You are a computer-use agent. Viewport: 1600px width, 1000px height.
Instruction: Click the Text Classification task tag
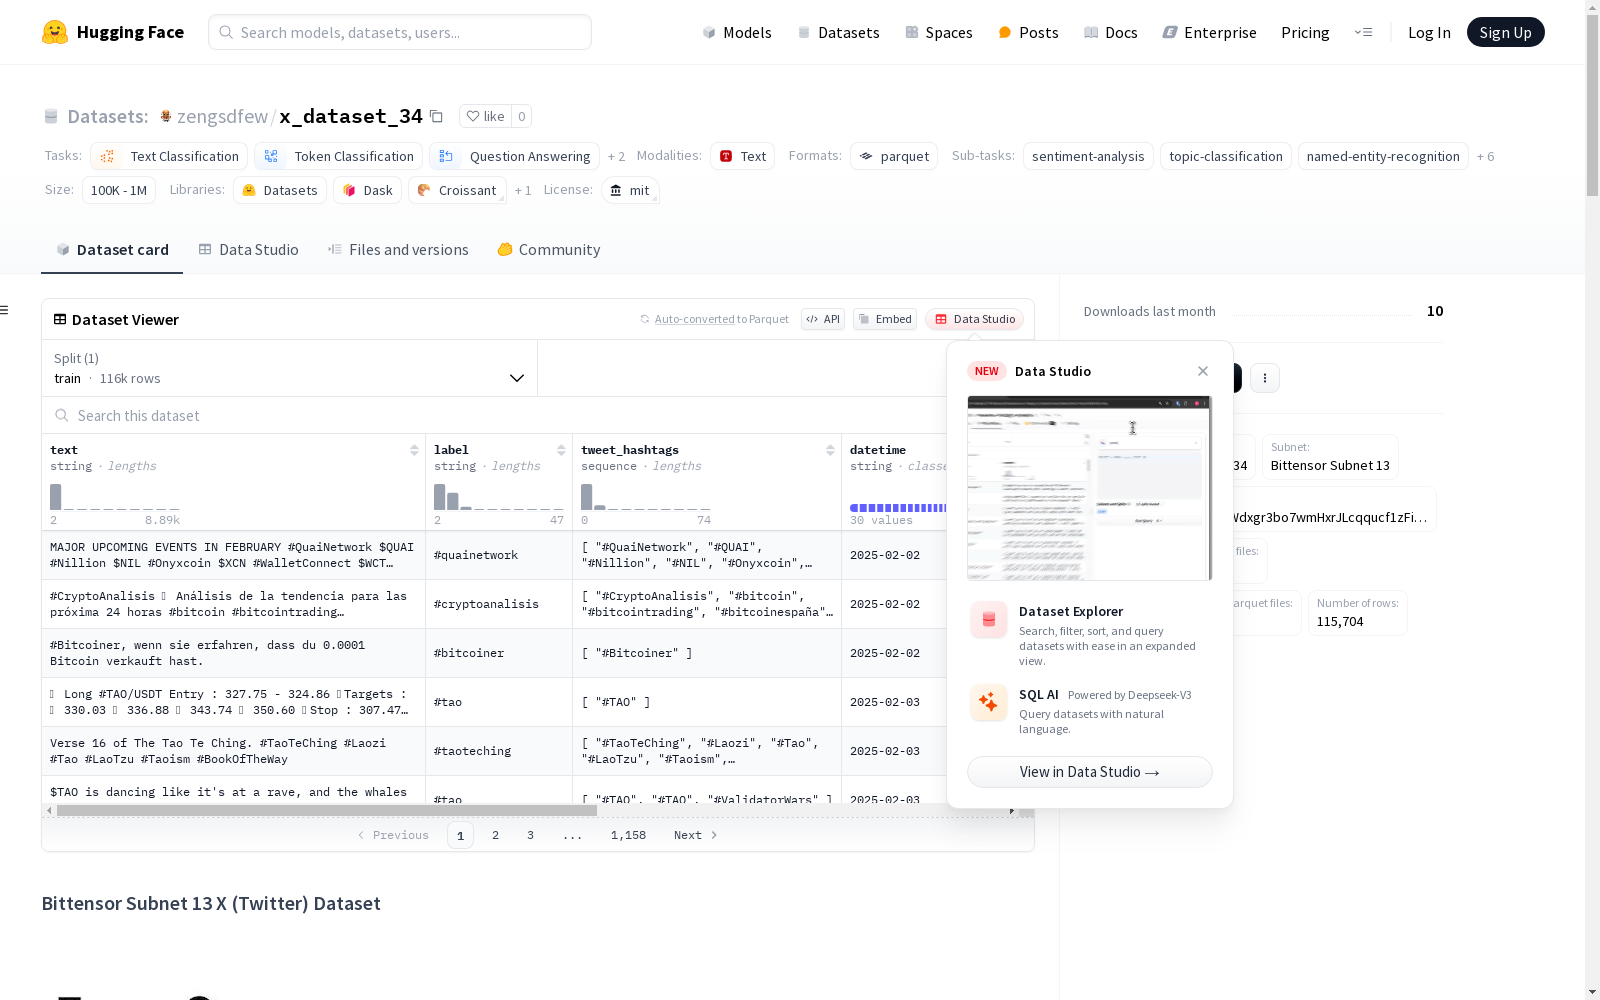169,156
